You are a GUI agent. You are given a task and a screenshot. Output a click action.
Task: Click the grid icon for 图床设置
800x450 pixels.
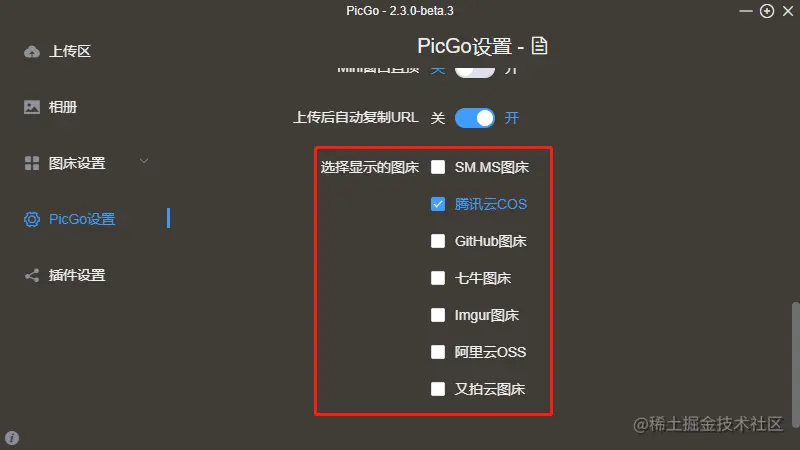click(x=32, y=163)
